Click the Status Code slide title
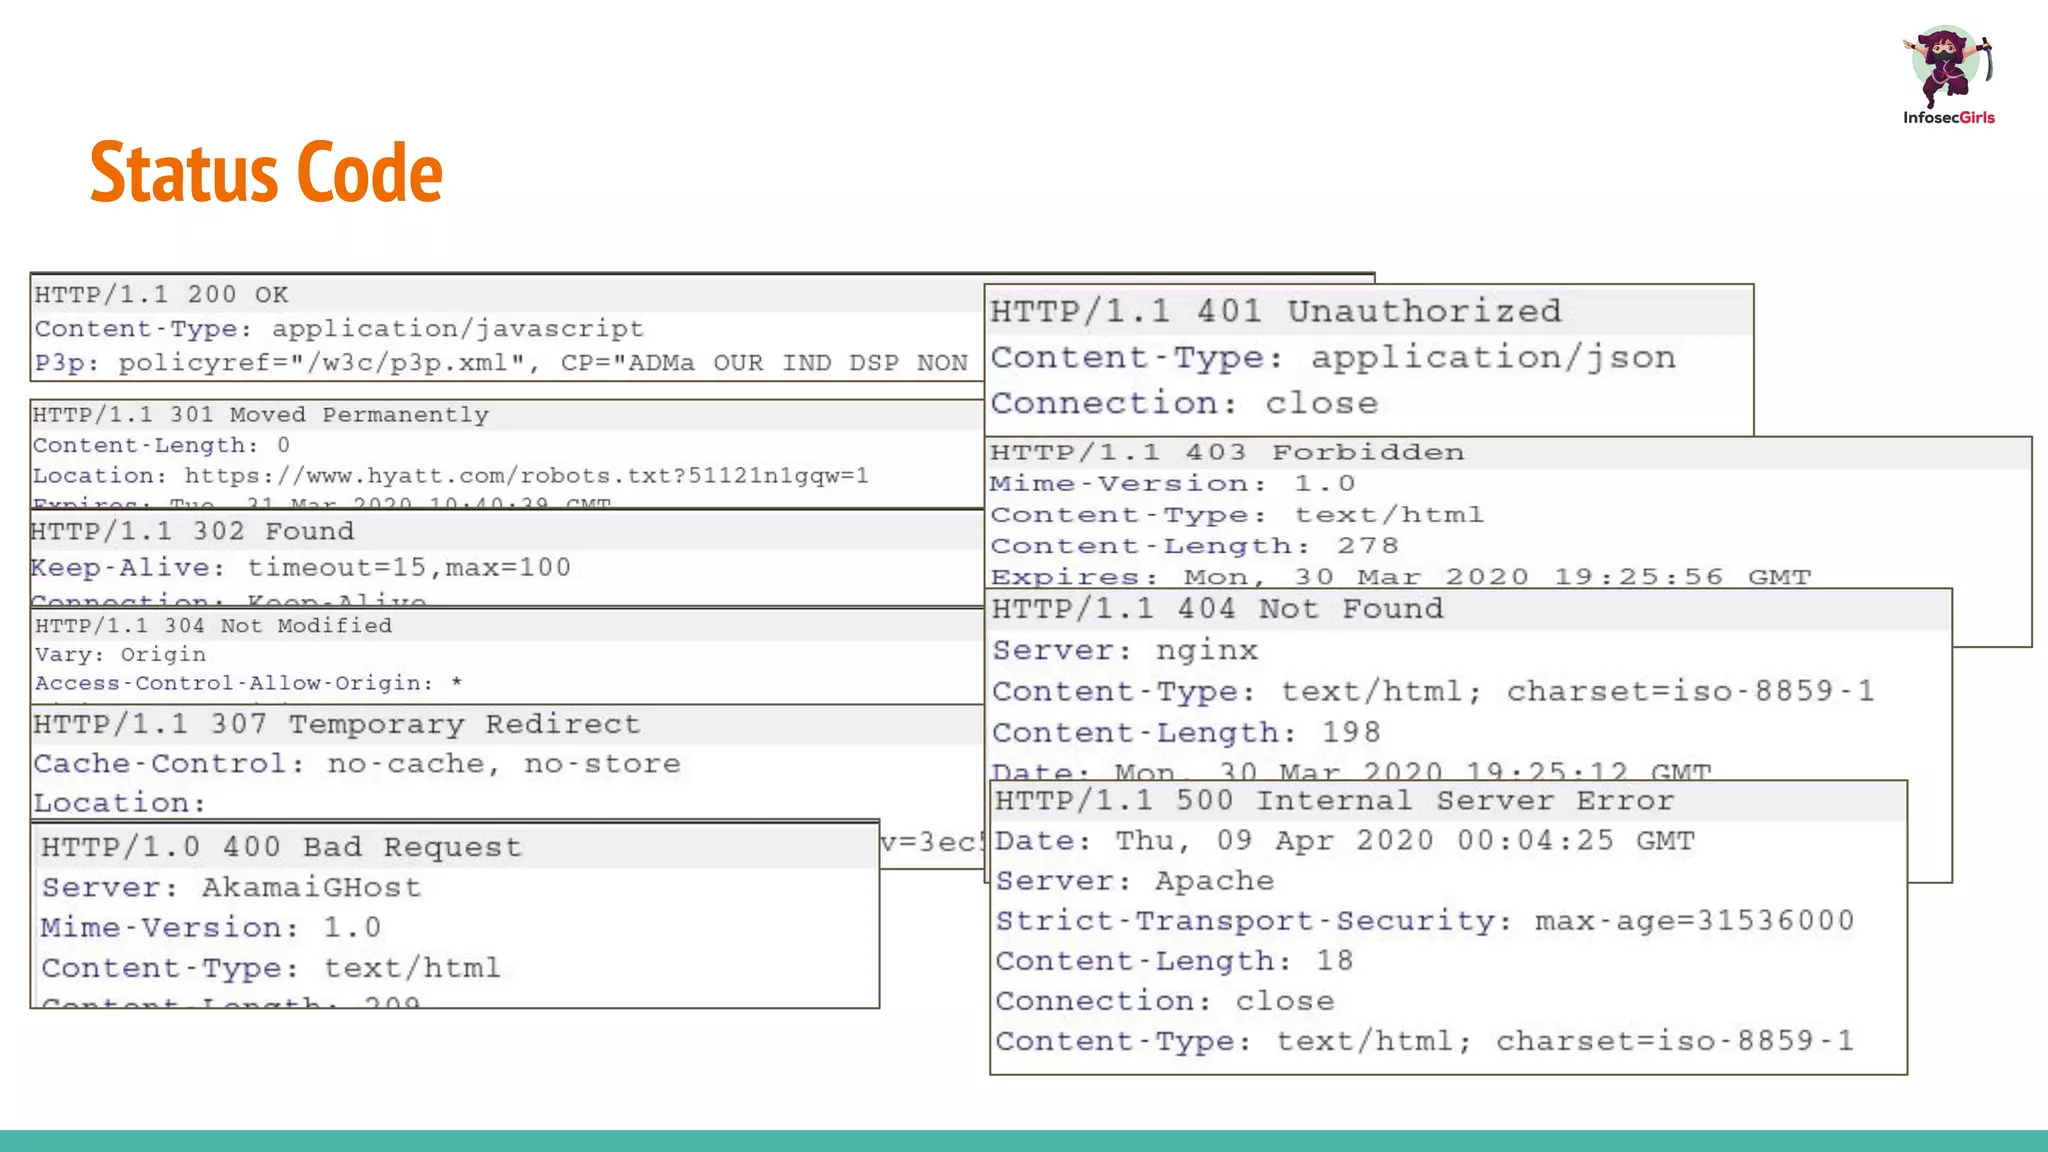This screenshot has height=1152, width=2048. tap(266, 173)
